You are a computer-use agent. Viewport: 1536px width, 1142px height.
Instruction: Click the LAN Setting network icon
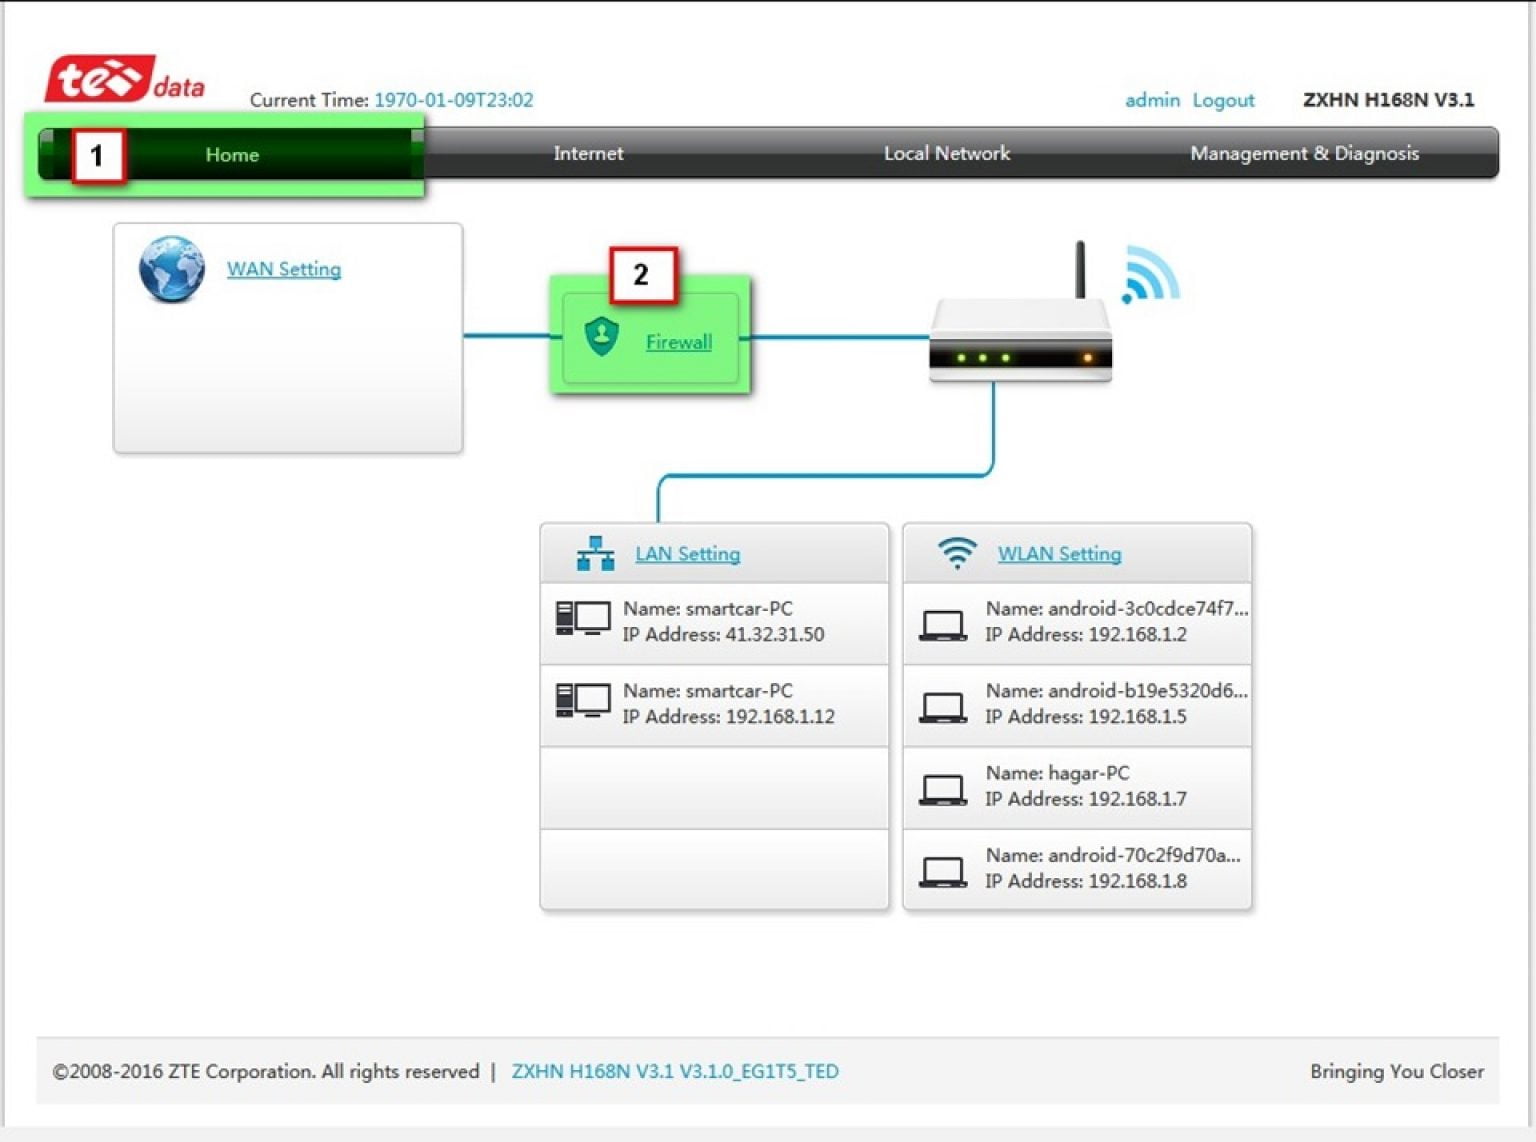click(x=595, y=553)
